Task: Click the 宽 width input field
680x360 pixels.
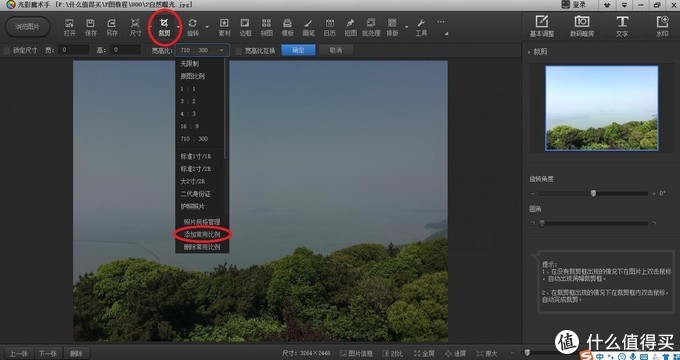Action: [73, 50]
